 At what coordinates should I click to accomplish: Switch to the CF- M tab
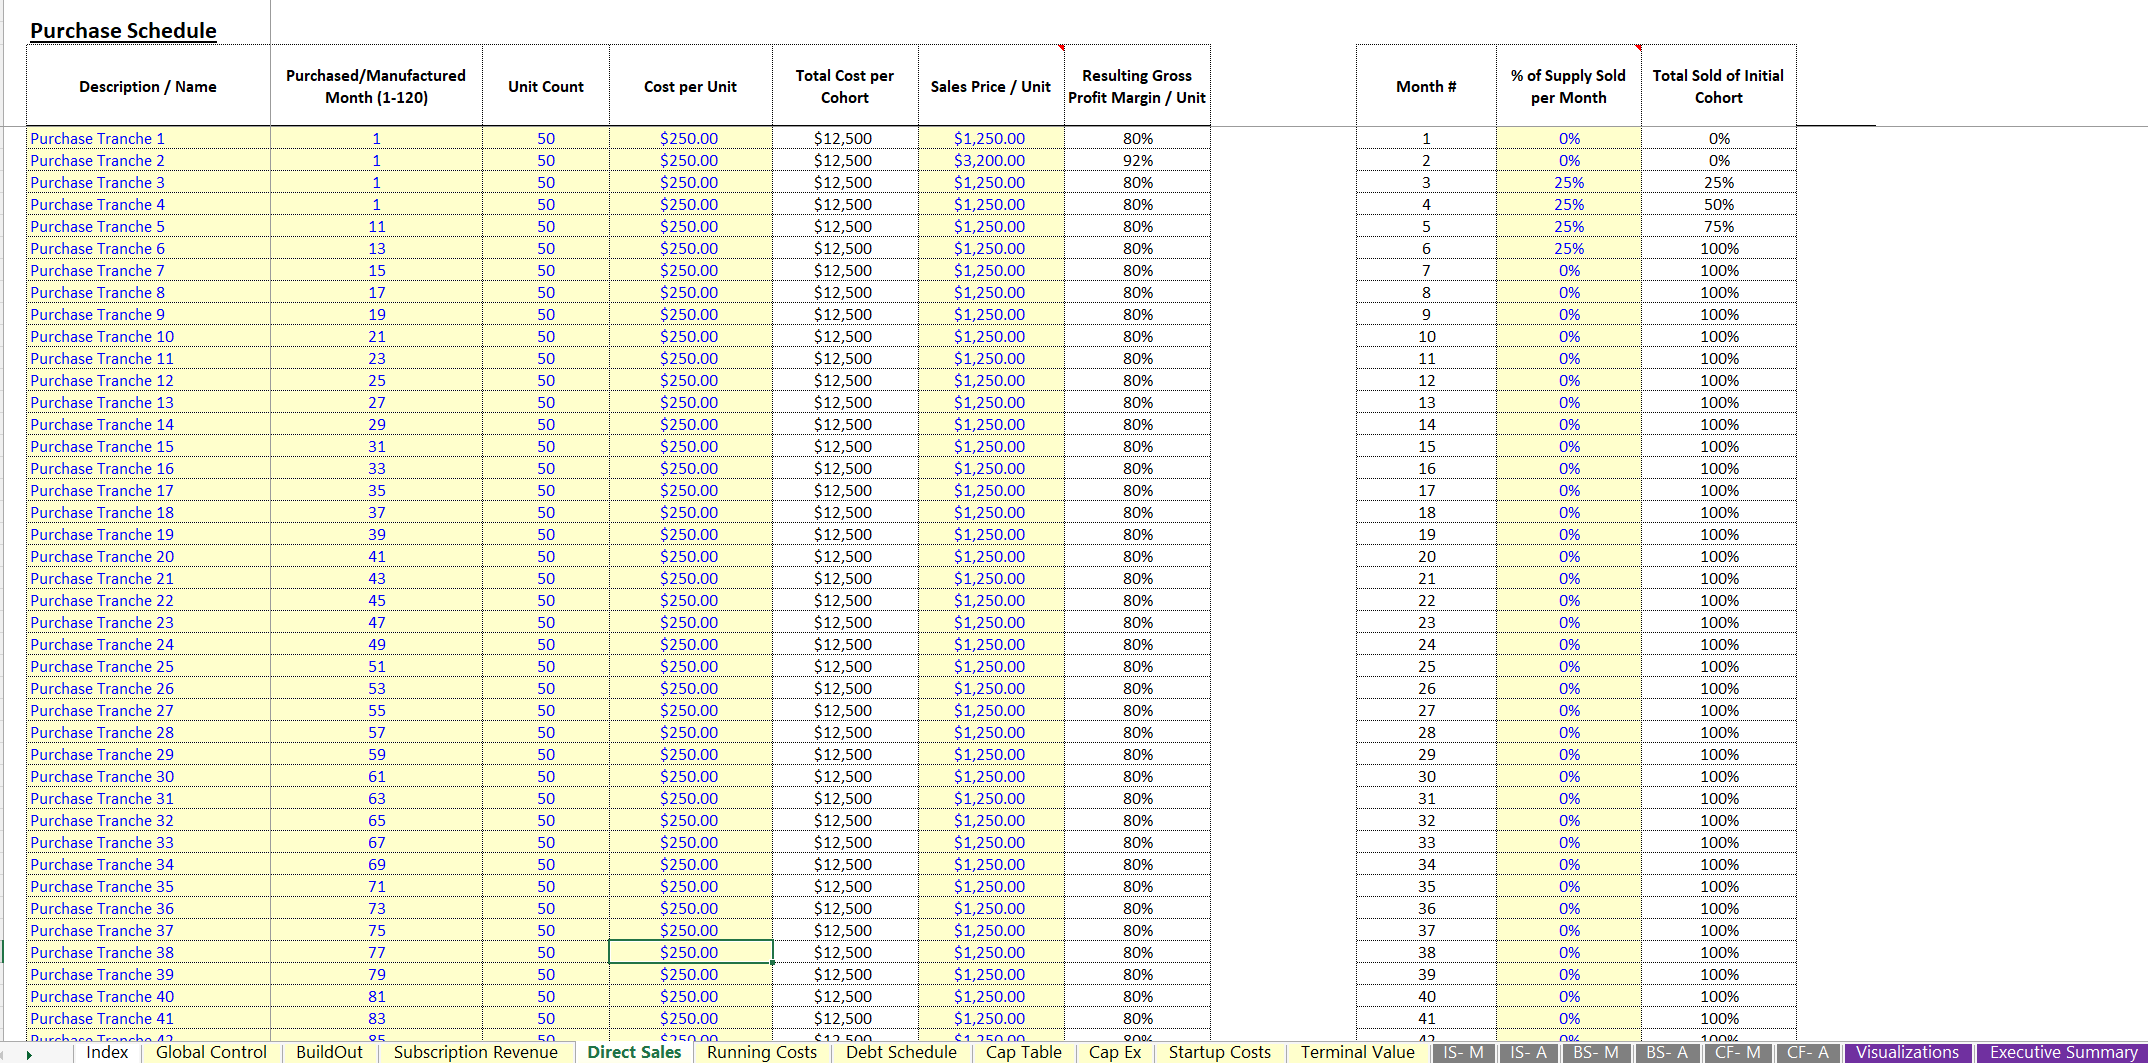1738,1053
